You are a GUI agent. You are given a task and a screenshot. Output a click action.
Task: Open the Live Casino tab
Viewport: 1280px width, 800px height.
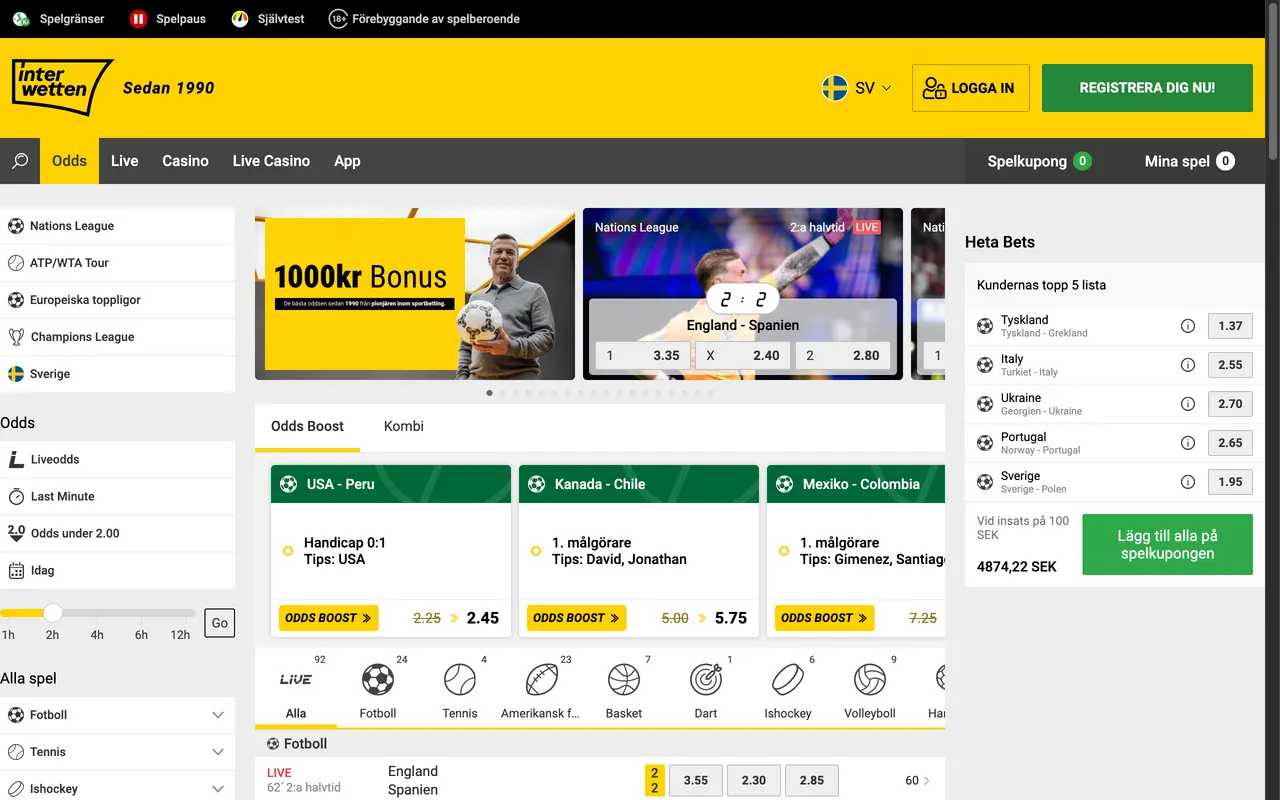(271, 161)
